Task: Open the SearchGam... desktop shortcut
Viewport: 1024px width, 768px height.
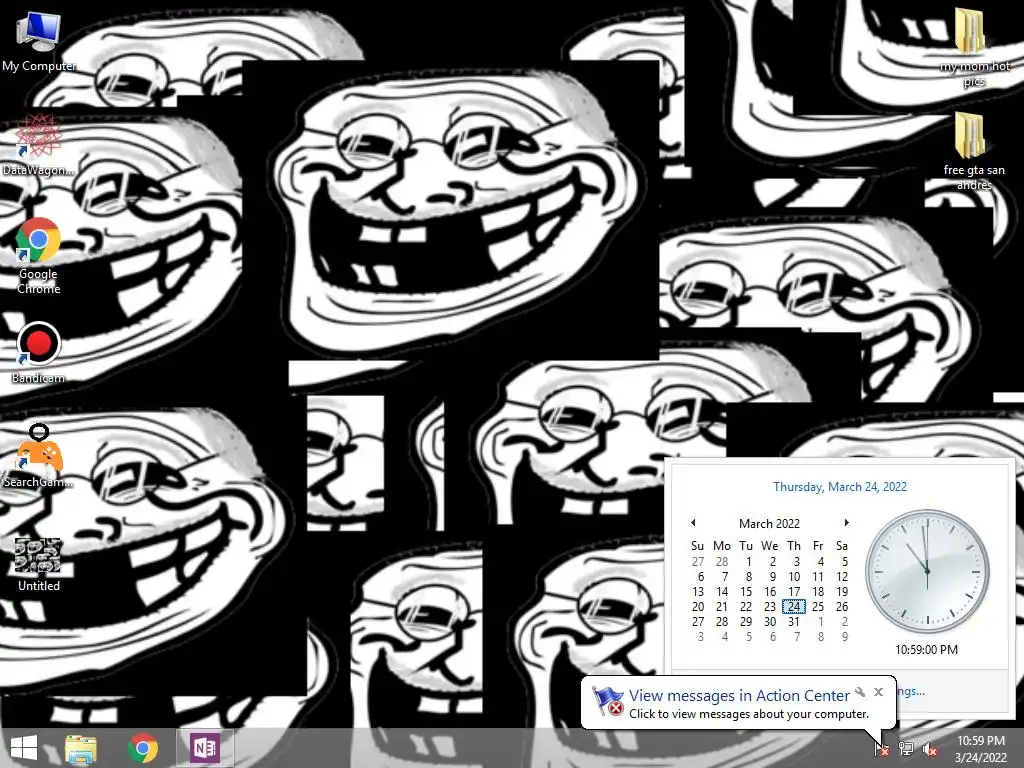Action: point(39,457)
